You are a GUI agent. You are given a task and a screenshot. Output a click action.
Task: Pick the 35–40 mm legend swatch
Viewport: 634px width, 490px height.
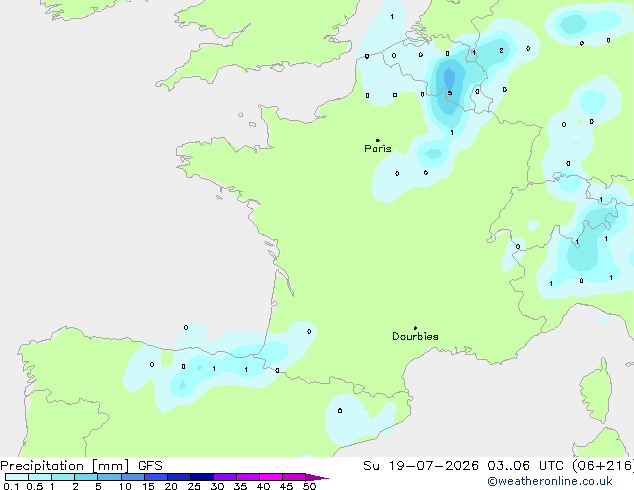click(248, 477)
